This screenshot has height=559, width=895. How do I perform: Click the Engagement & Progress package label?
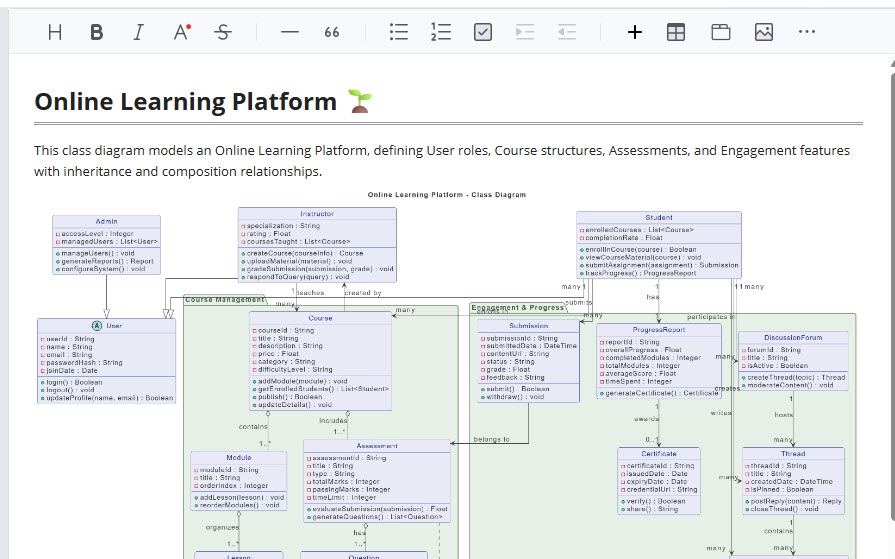[517, 307]
